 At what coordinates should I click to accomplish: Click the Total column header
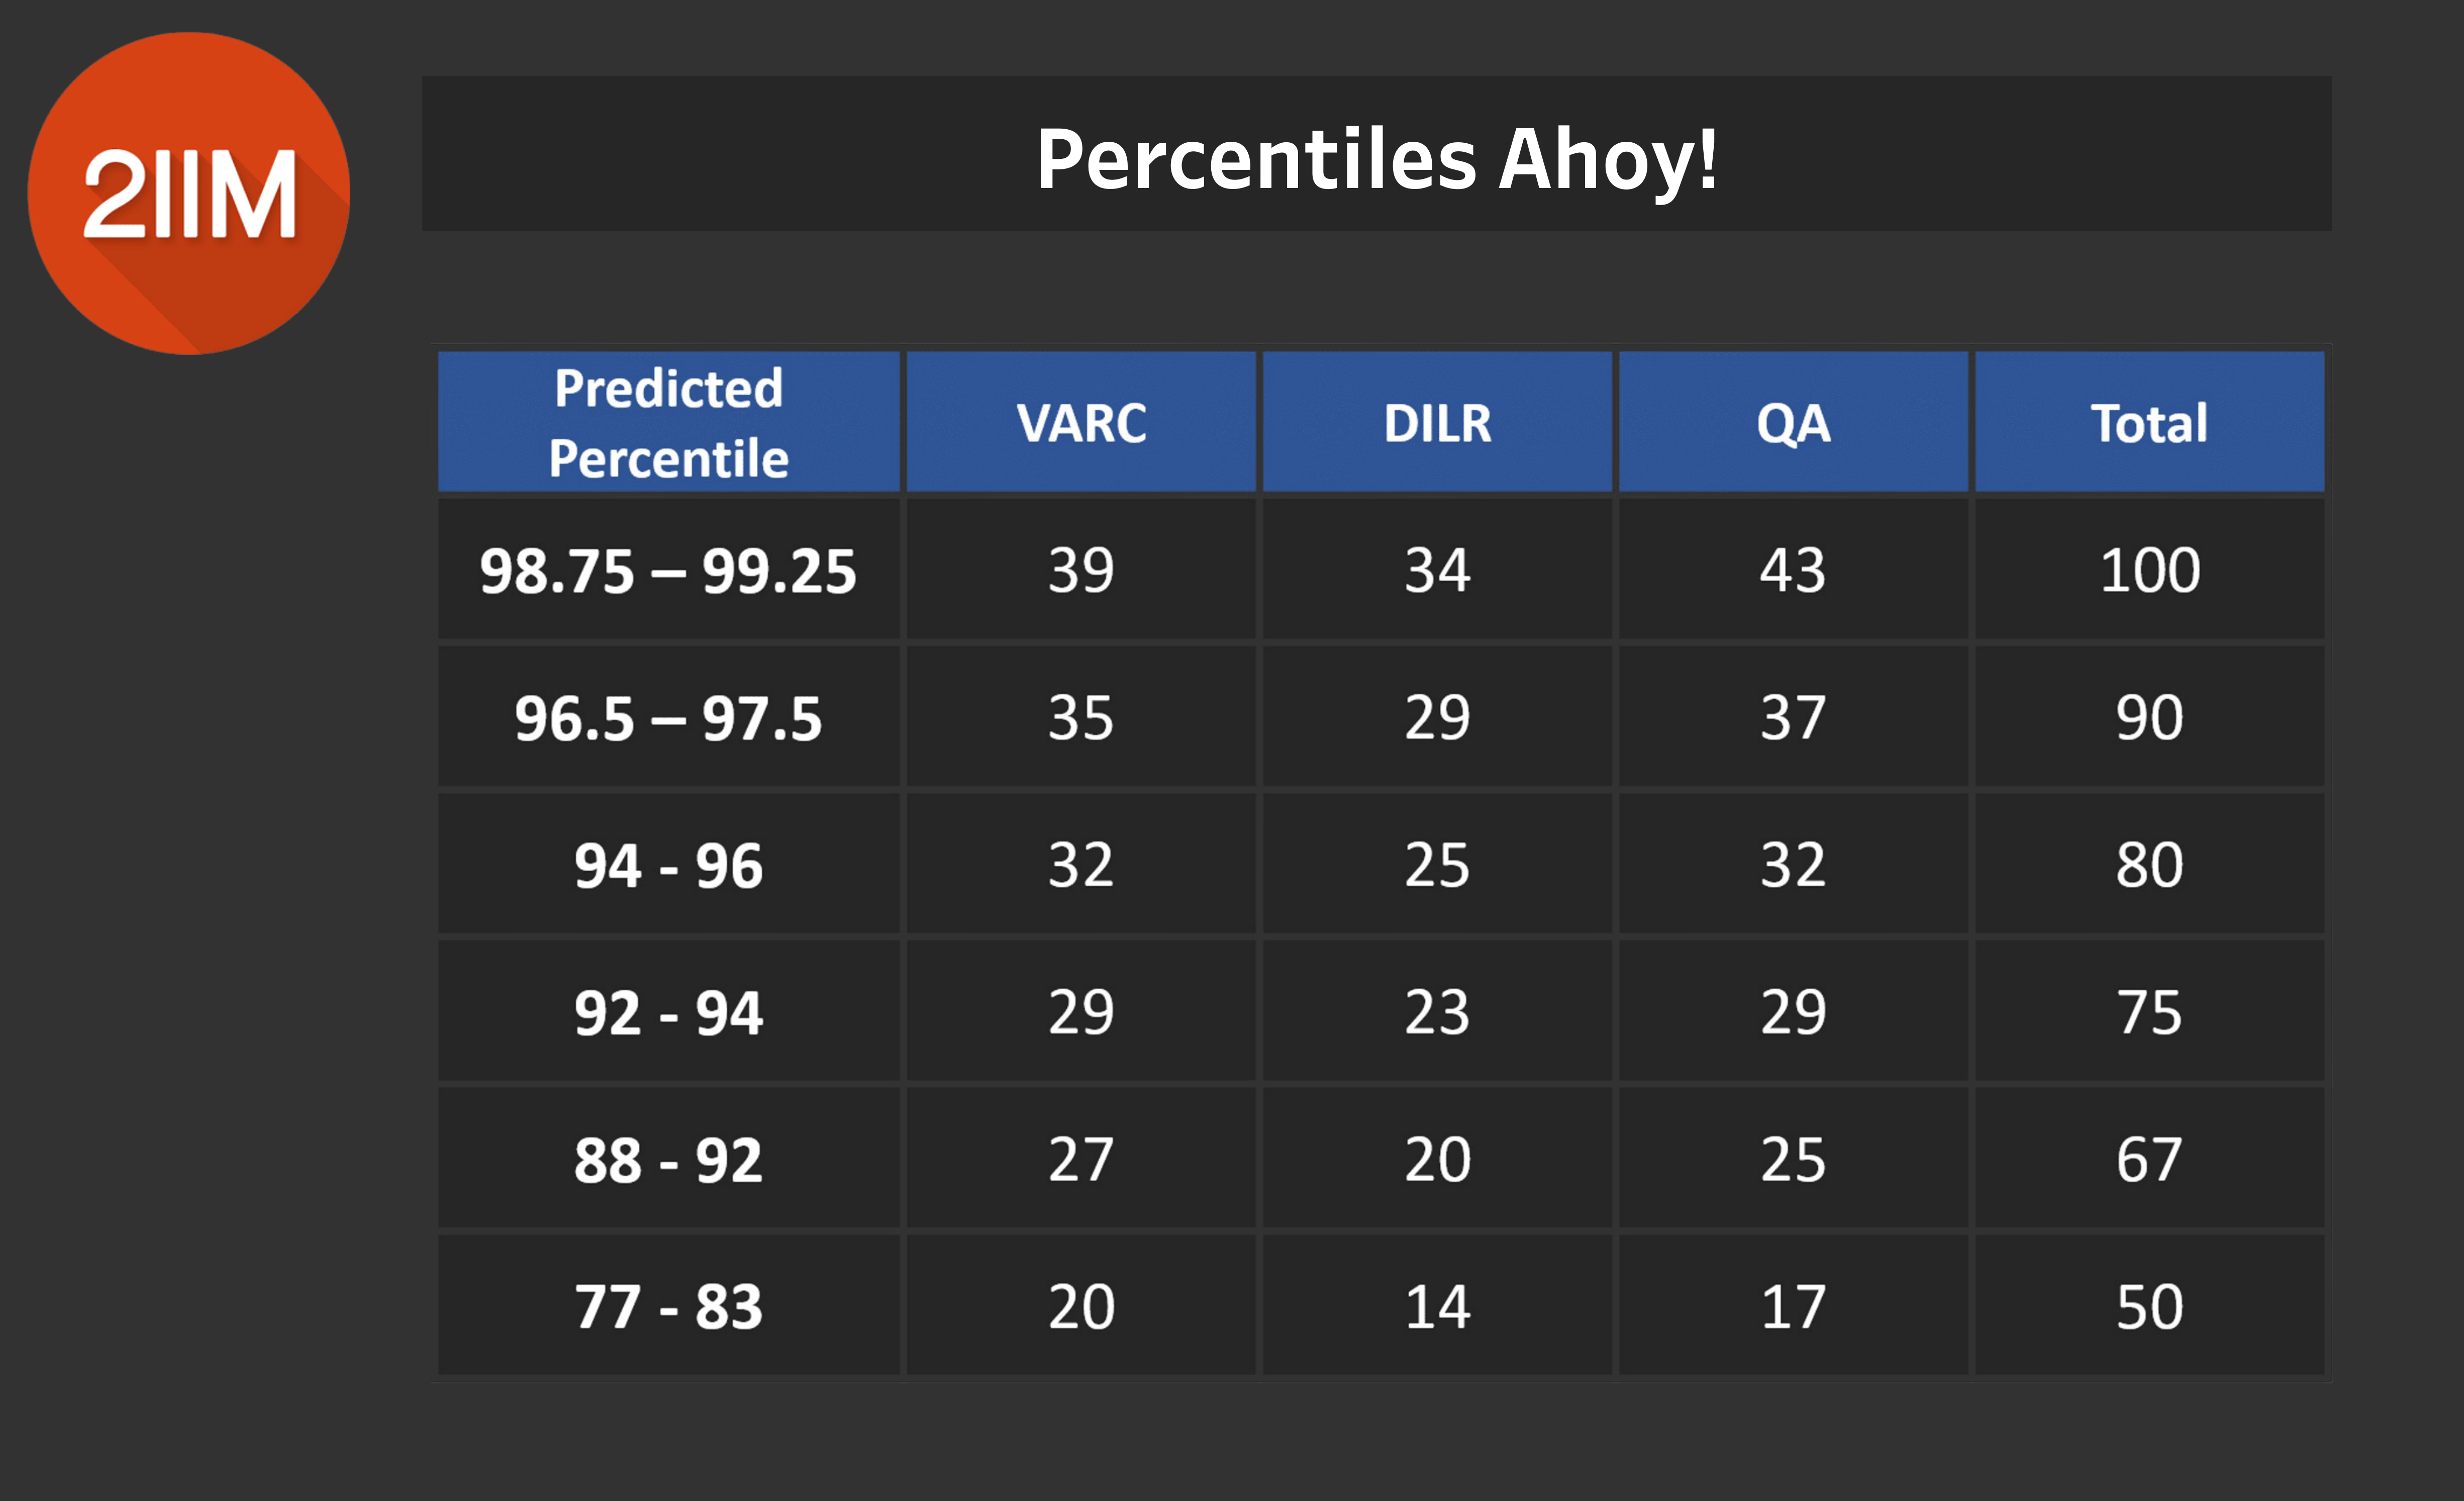tap(2149, 422)
